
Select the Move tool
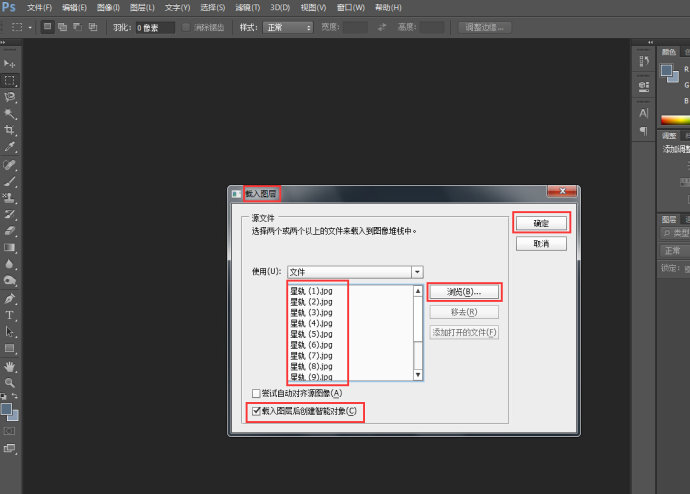(10, 63)
